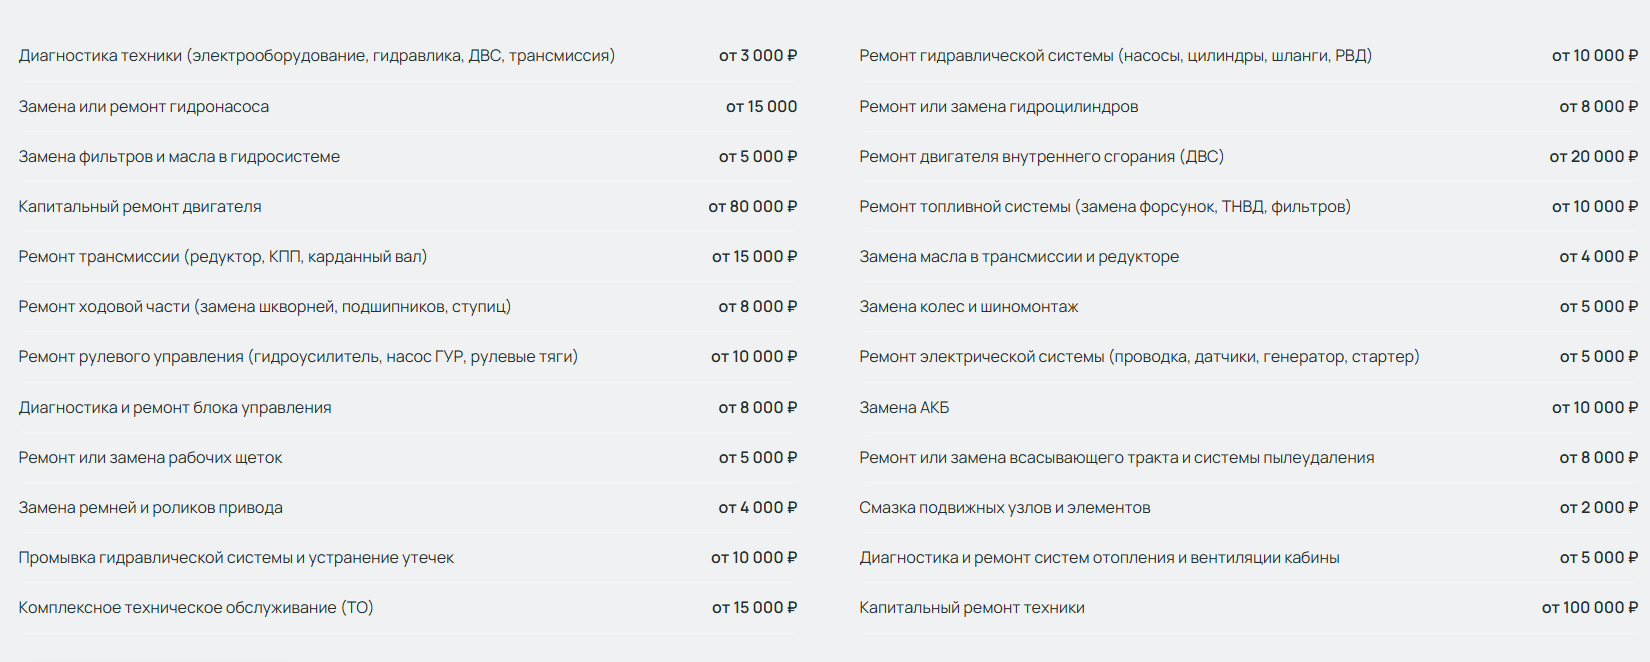
Task: Select 'Ремонт или замена рабочих щеток'
Action: [150, 458]
